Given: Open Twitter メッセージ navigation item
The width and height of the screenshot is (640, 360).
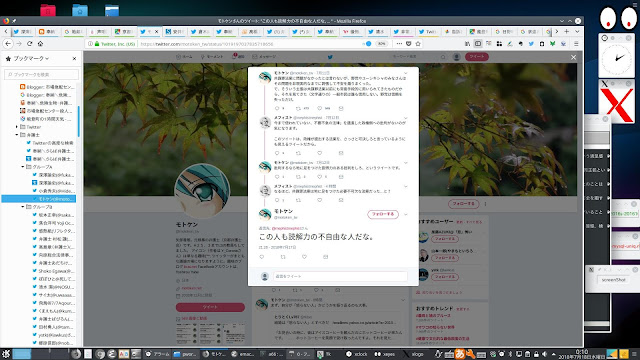Looking at the screenshot, I should (265, 57).
